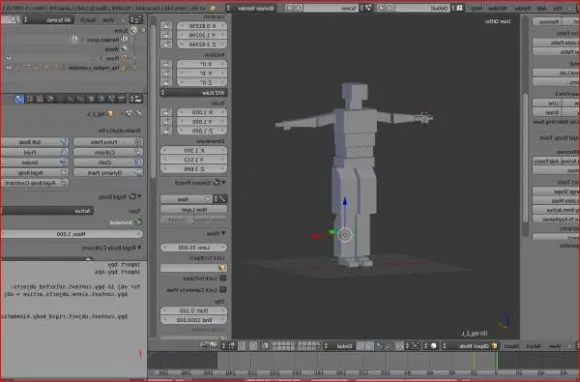The width and height of the screenshot is (580, 382).
Task: Open the Select menu in the 3D header
Action: (534, 346)
